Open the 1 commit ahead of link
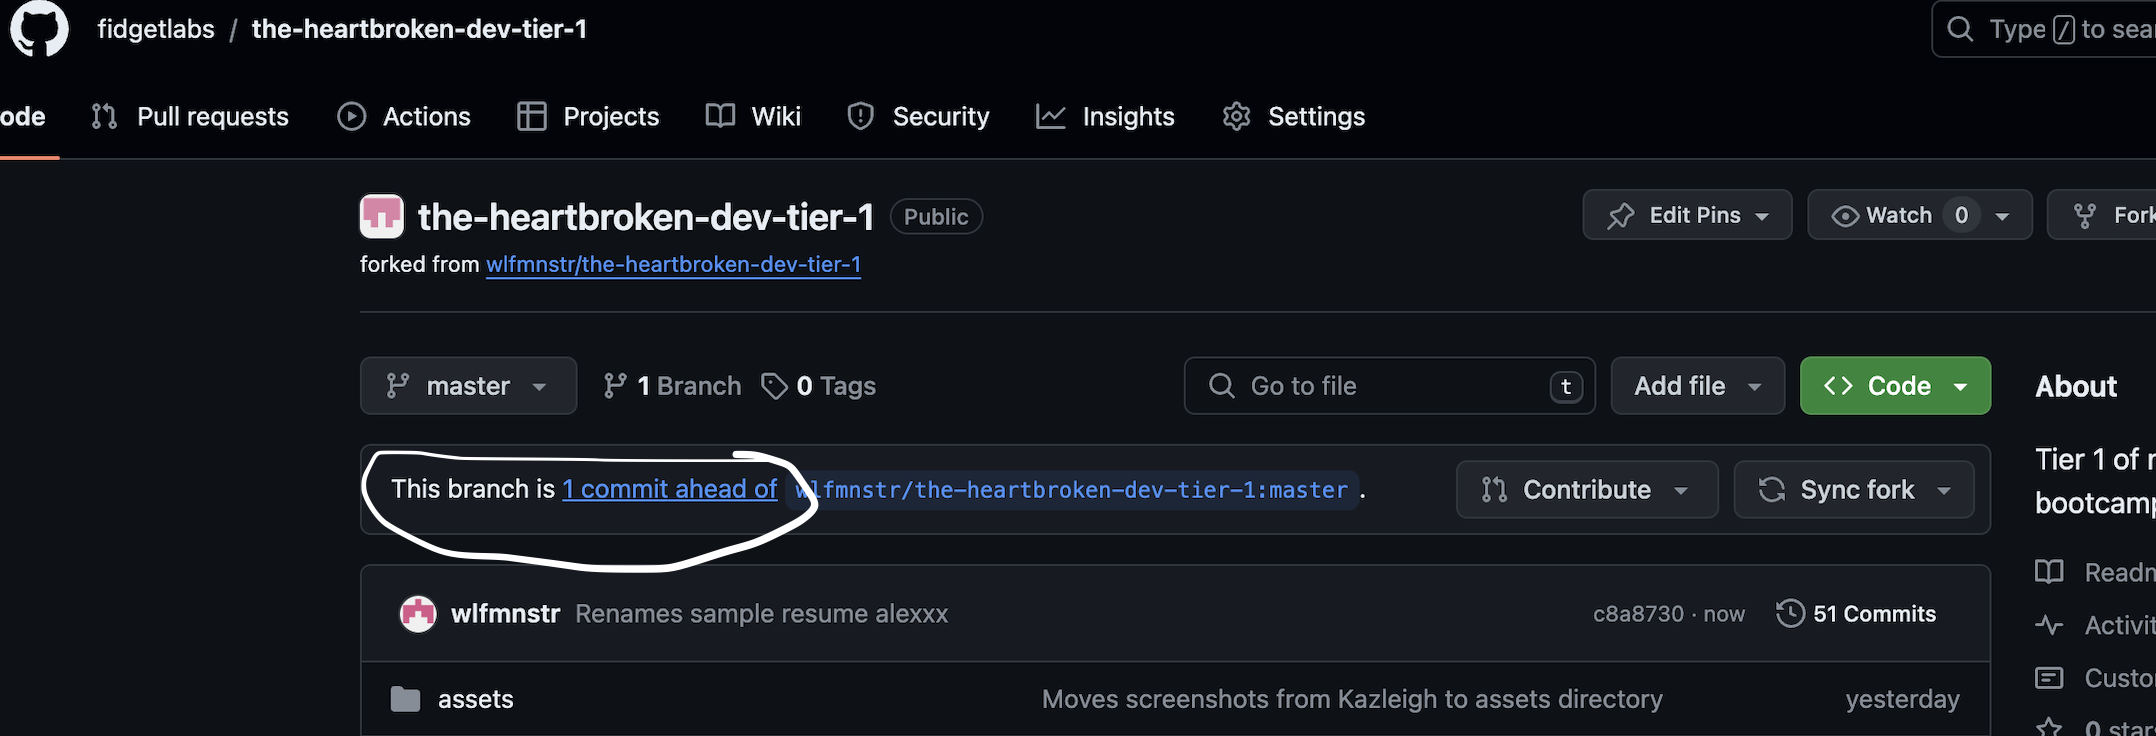 click(x=670, y=489)
